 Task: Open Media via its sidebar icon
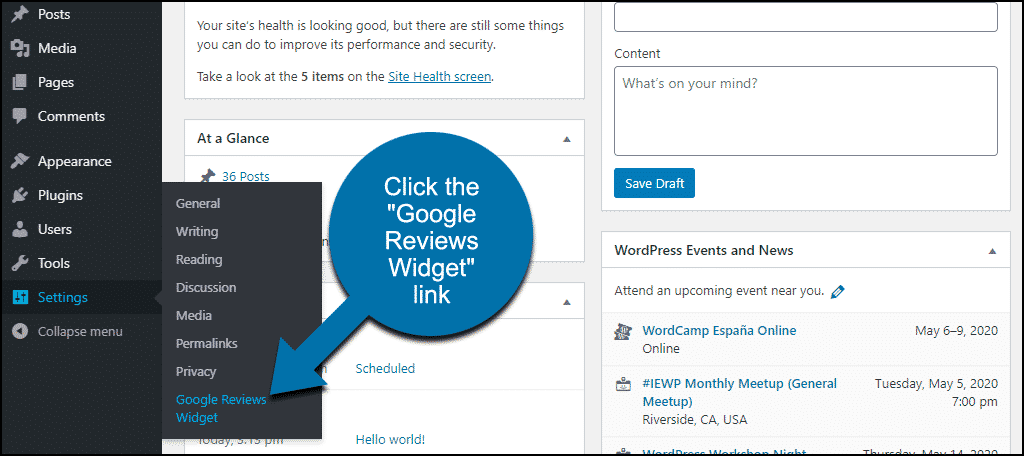point(20,48)
